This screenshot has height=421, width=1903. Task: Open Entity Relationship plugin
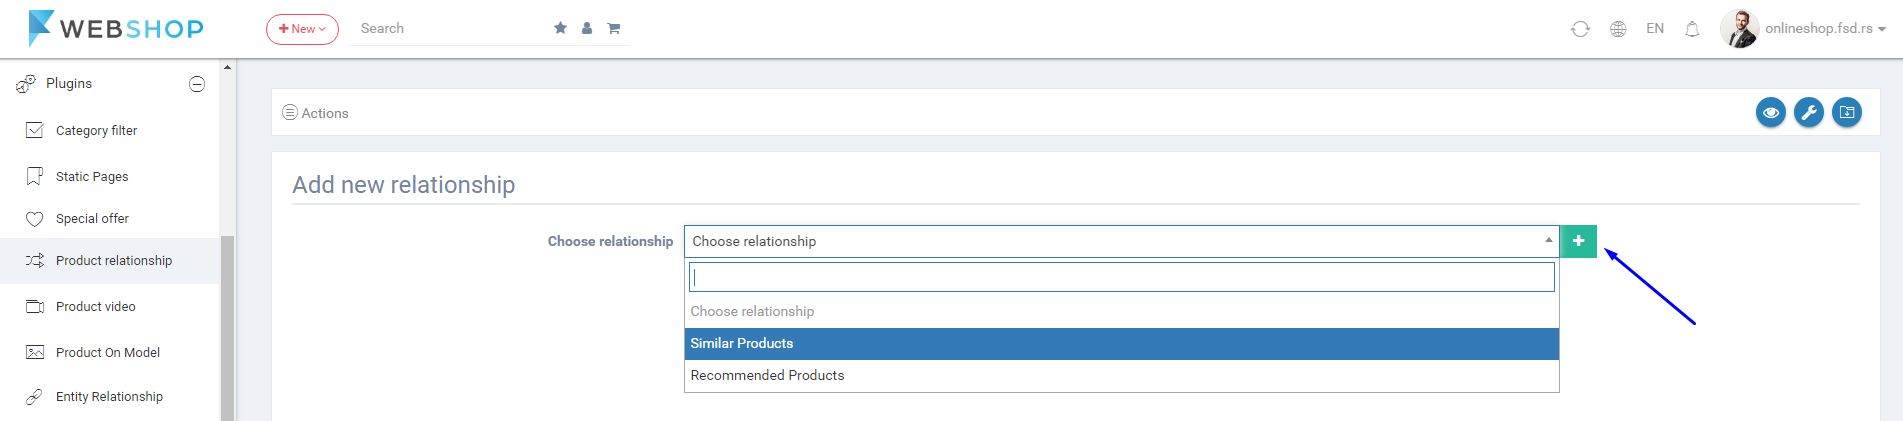(x=109, y=396)
